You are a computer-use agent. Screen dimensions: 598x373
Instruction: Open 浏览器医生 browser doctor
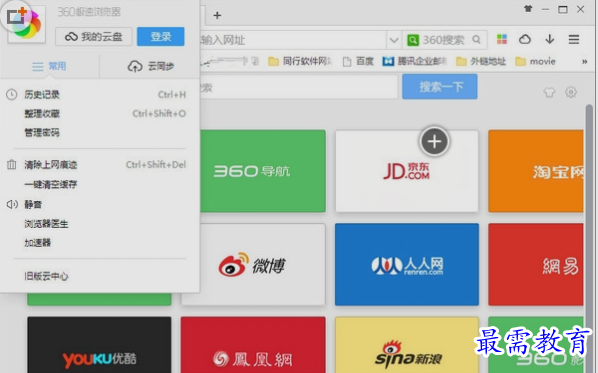(x=46, y=223)
